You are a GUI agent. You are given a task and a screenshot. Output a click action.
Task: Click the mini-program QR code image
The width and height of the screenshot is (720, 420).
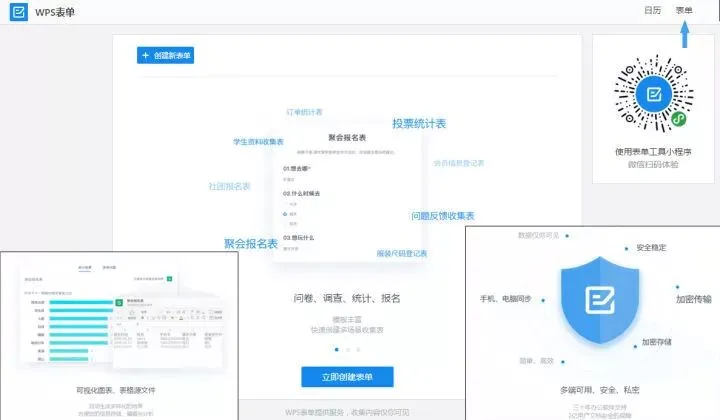pos(653,94)
